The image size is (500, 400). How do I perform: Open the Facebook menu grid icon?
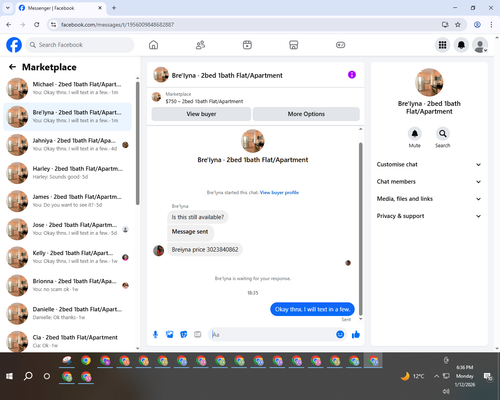pos(442,45)
